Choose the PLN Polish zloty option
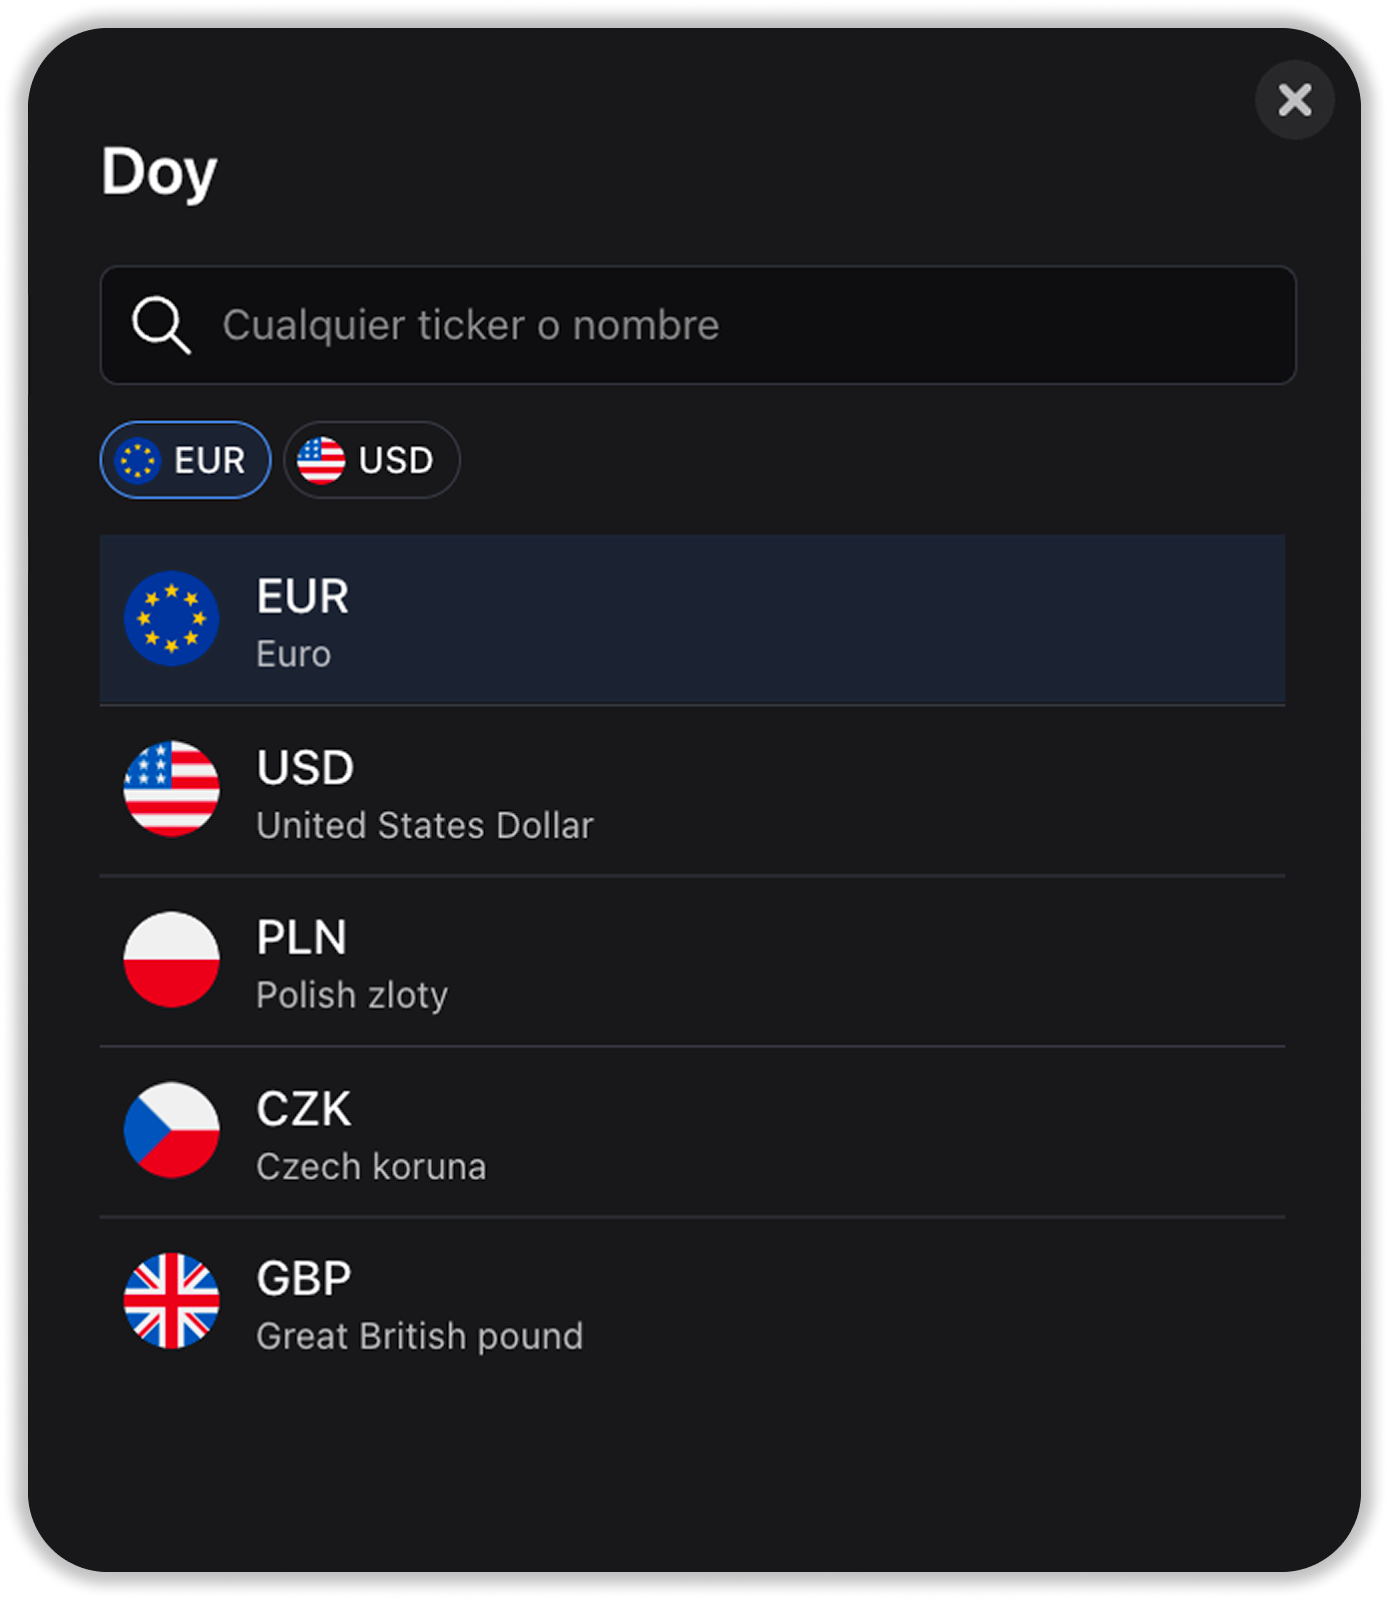The width and height of the screenshot is (1389, 1600). (x=692, y=961)
